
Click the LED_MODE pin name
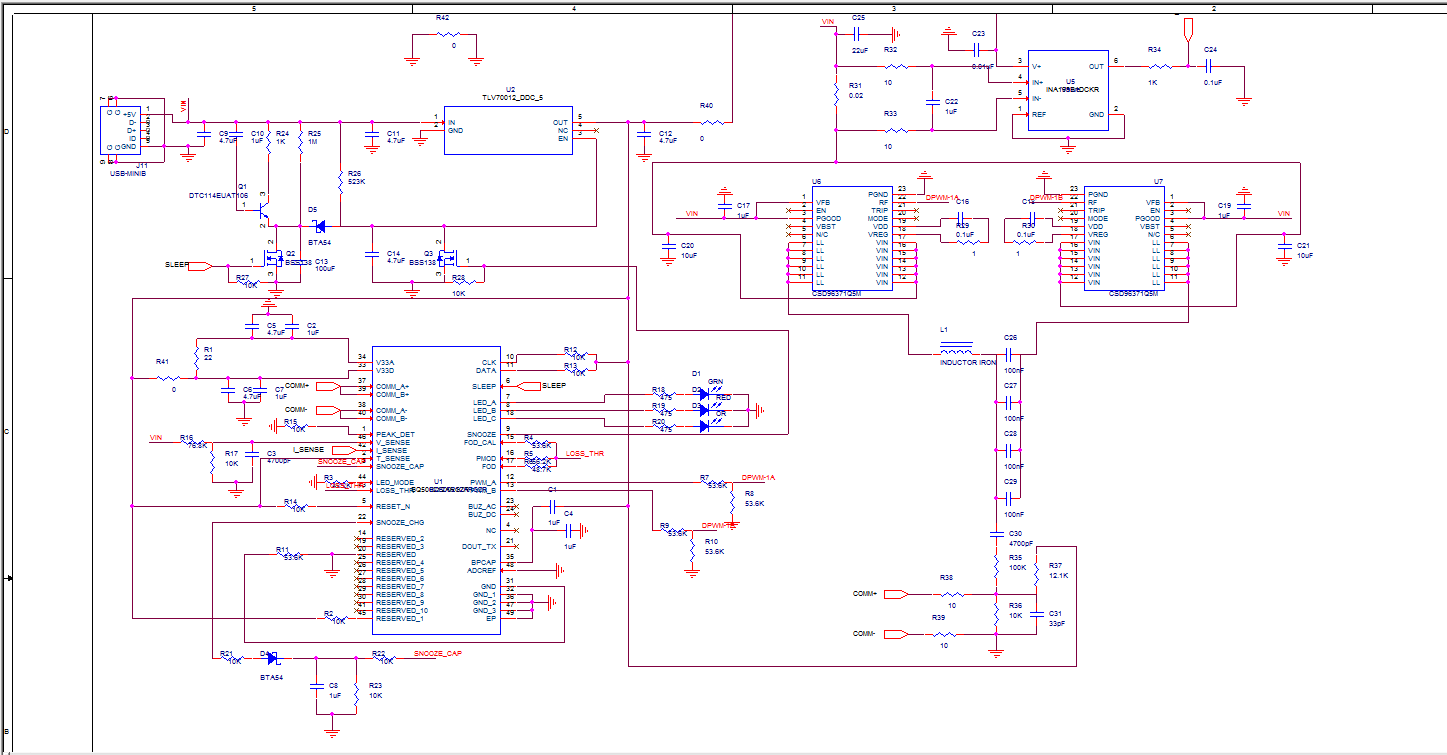[x=394, y=482]
